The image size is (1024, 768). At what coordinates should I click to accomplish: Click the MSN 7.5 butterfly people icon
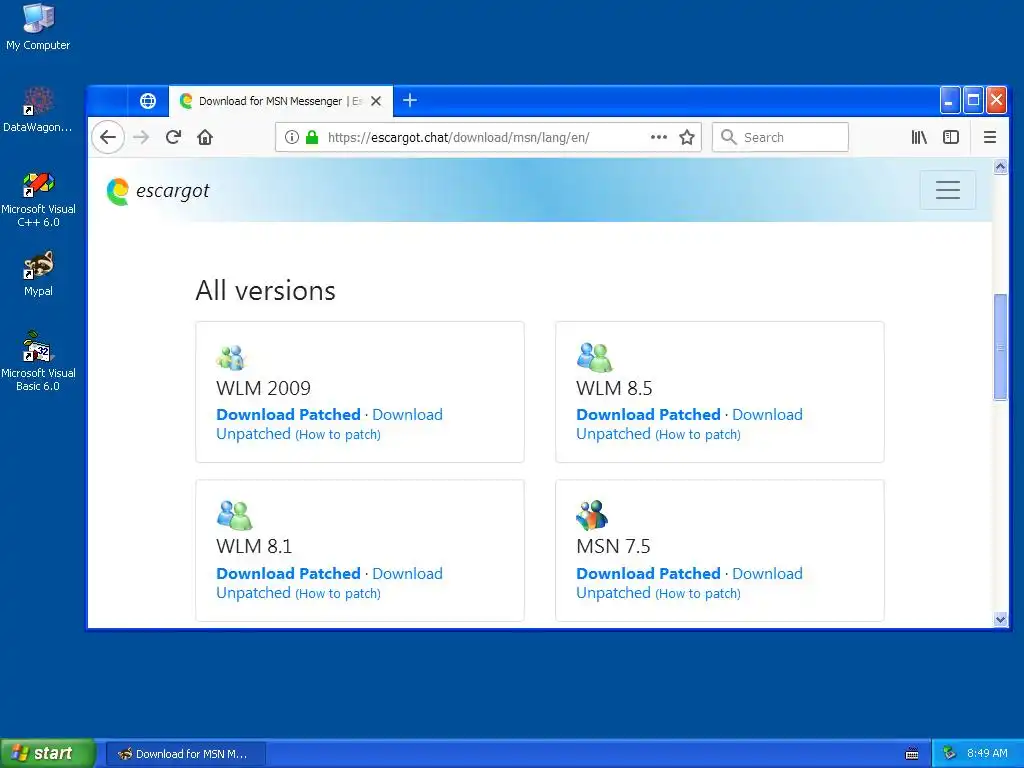tap(592, 515)
